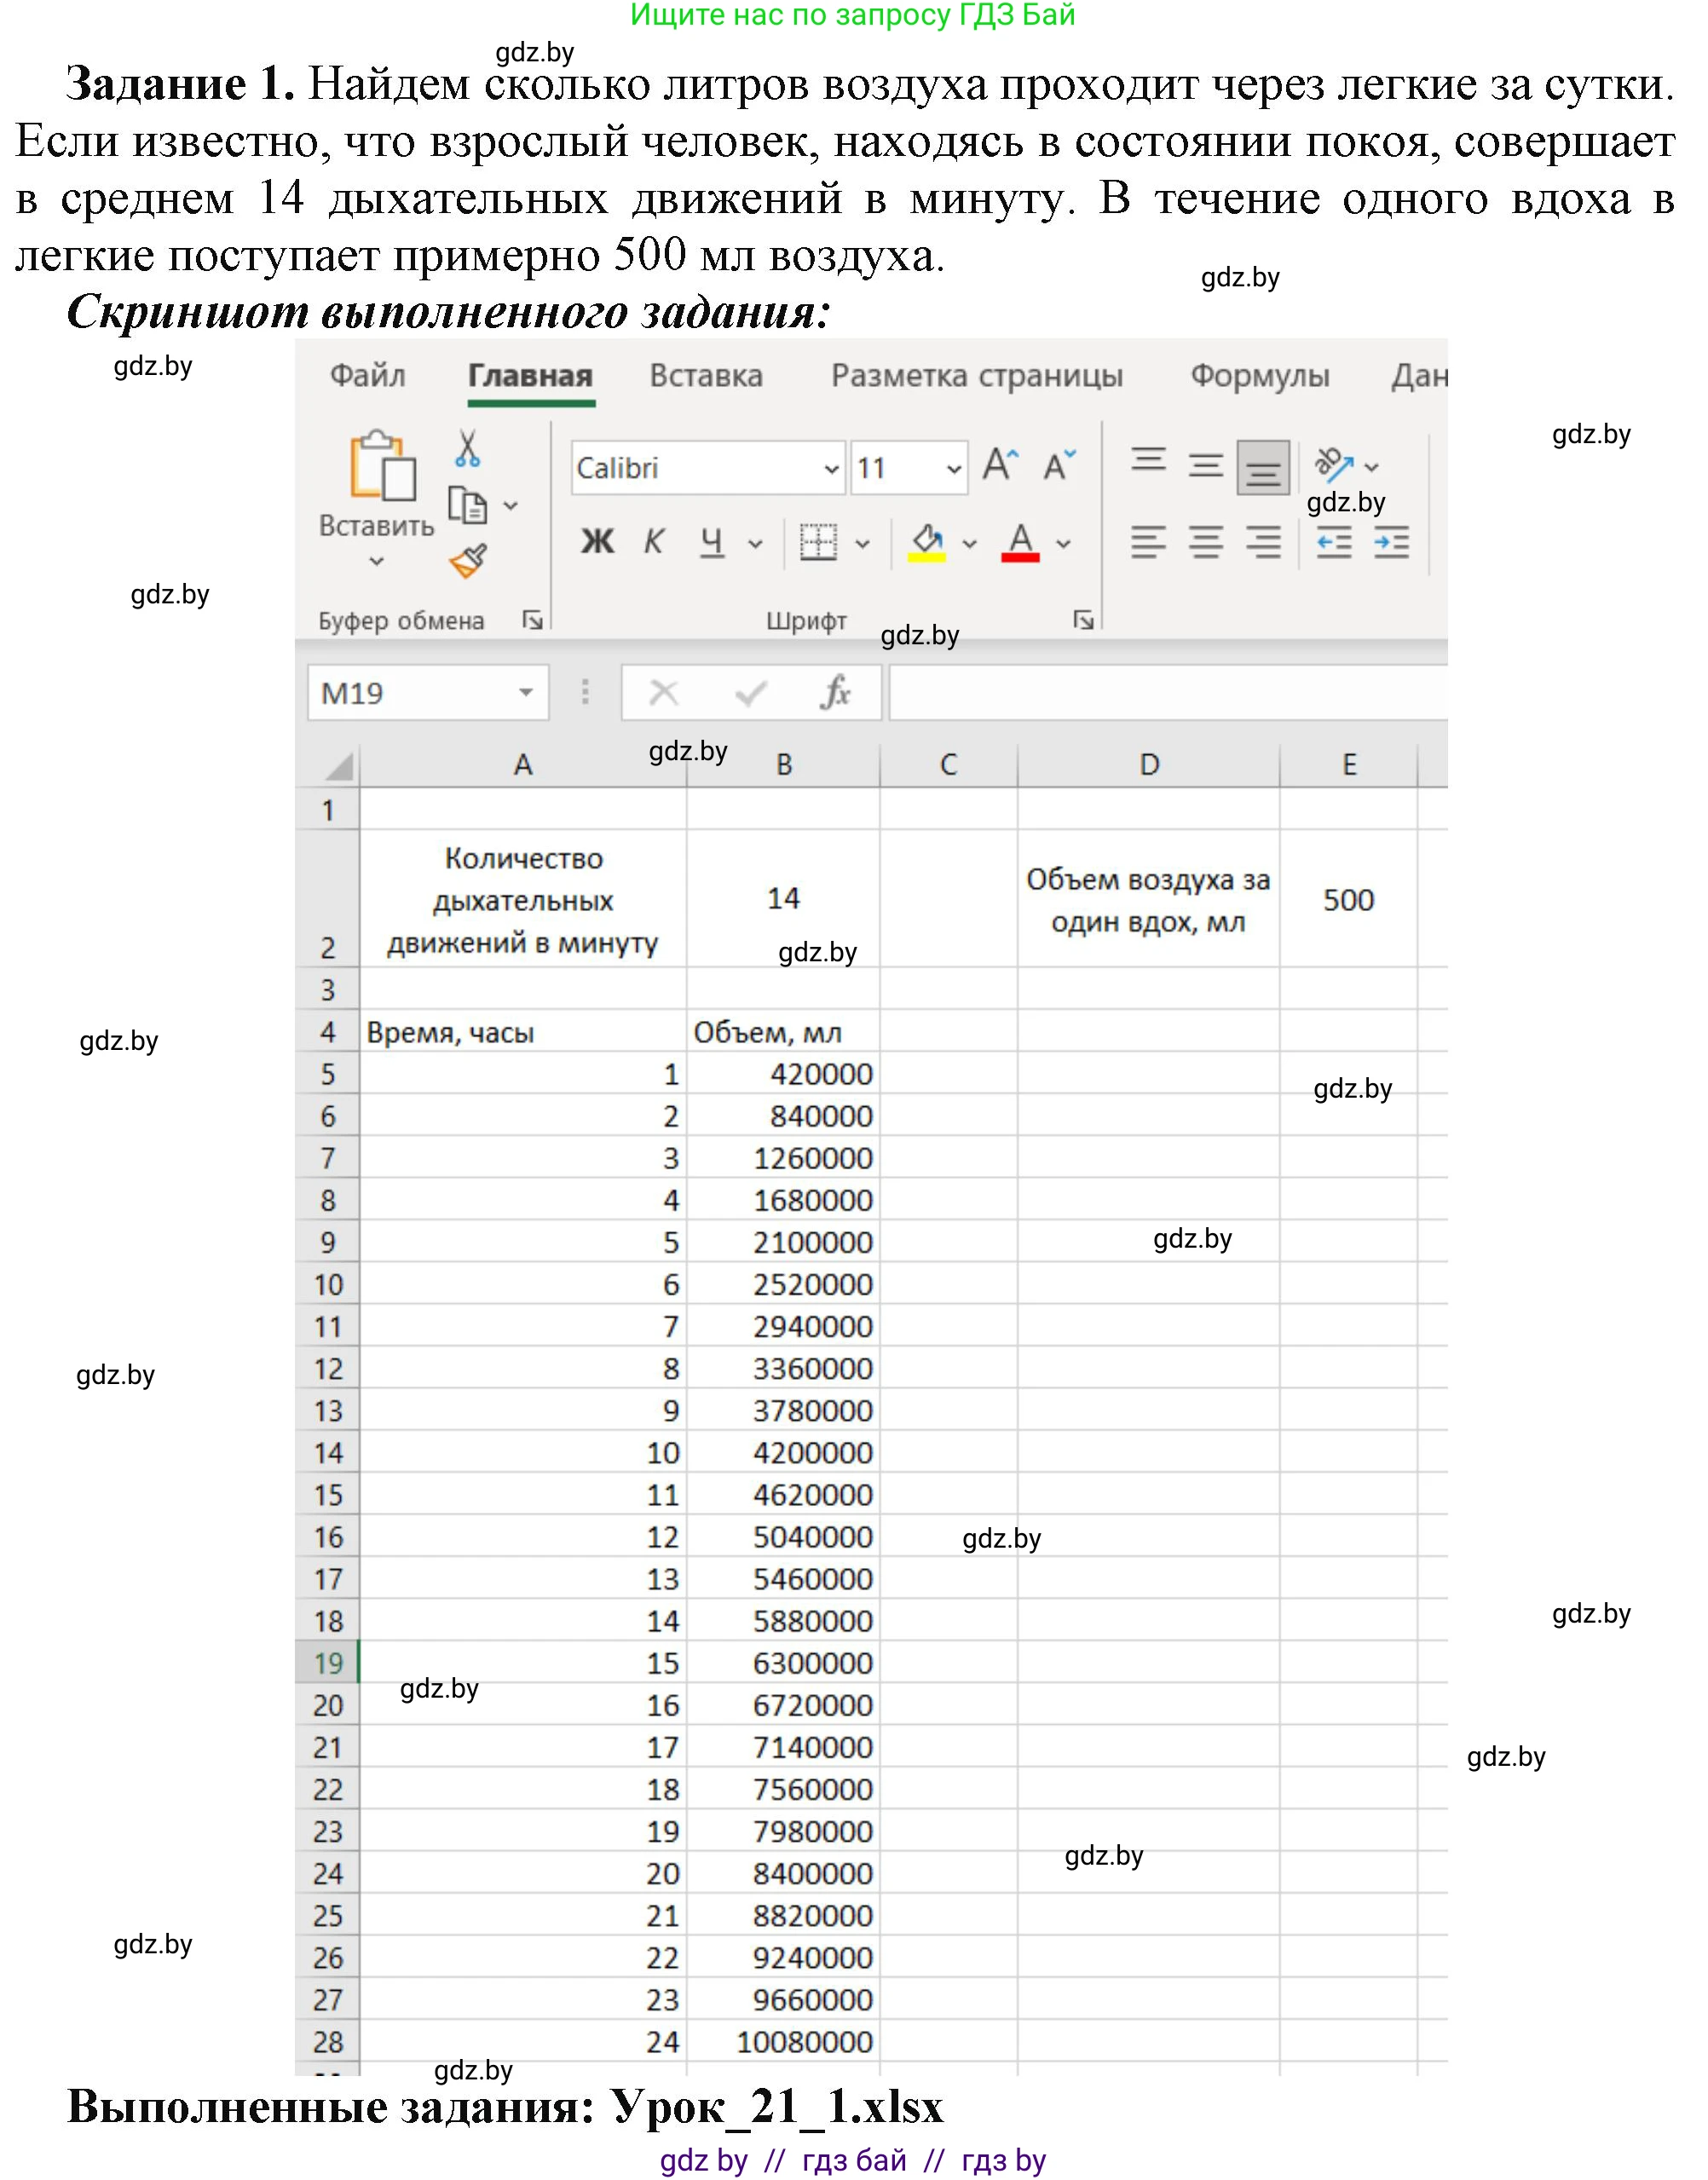Click the Increase Font Size icon
1708x2180 pixels.
coord(1000,464)
